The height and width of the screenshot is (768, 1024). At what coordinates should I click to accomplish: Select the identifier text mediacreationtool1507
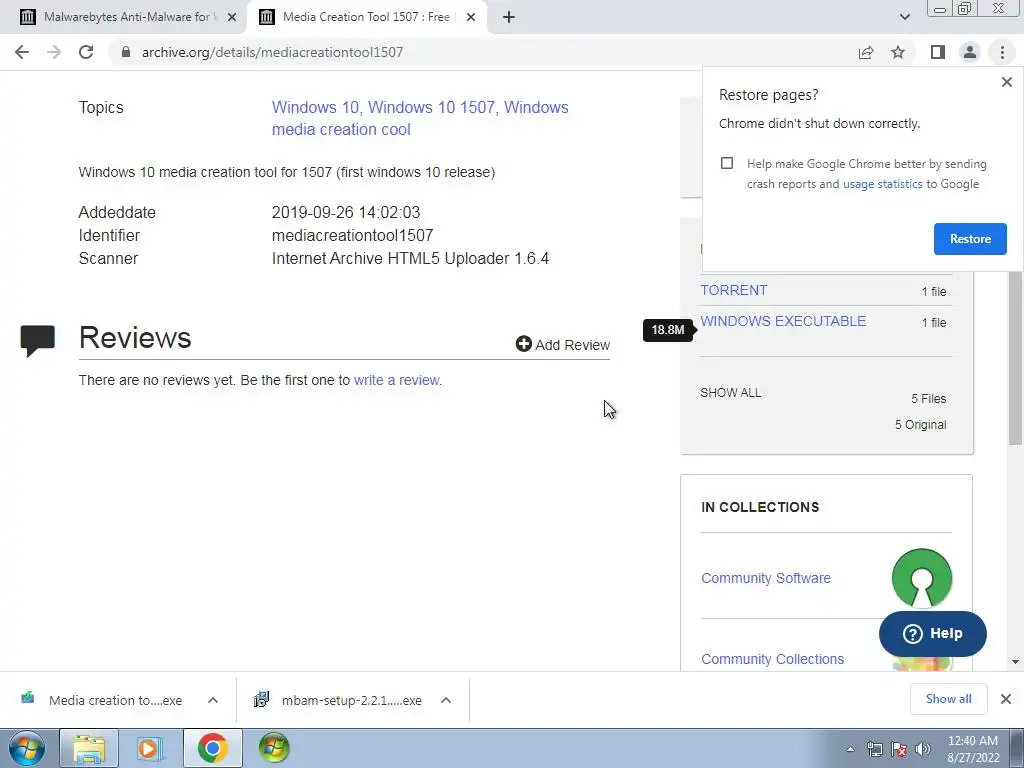pyautogui.click(x=353, y=235)
